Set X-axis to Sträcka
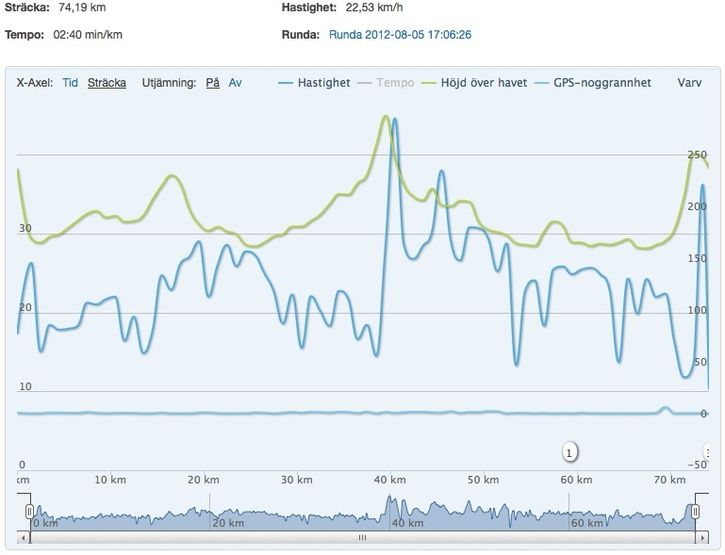The image size is (725, 555). tap(107, 83)
